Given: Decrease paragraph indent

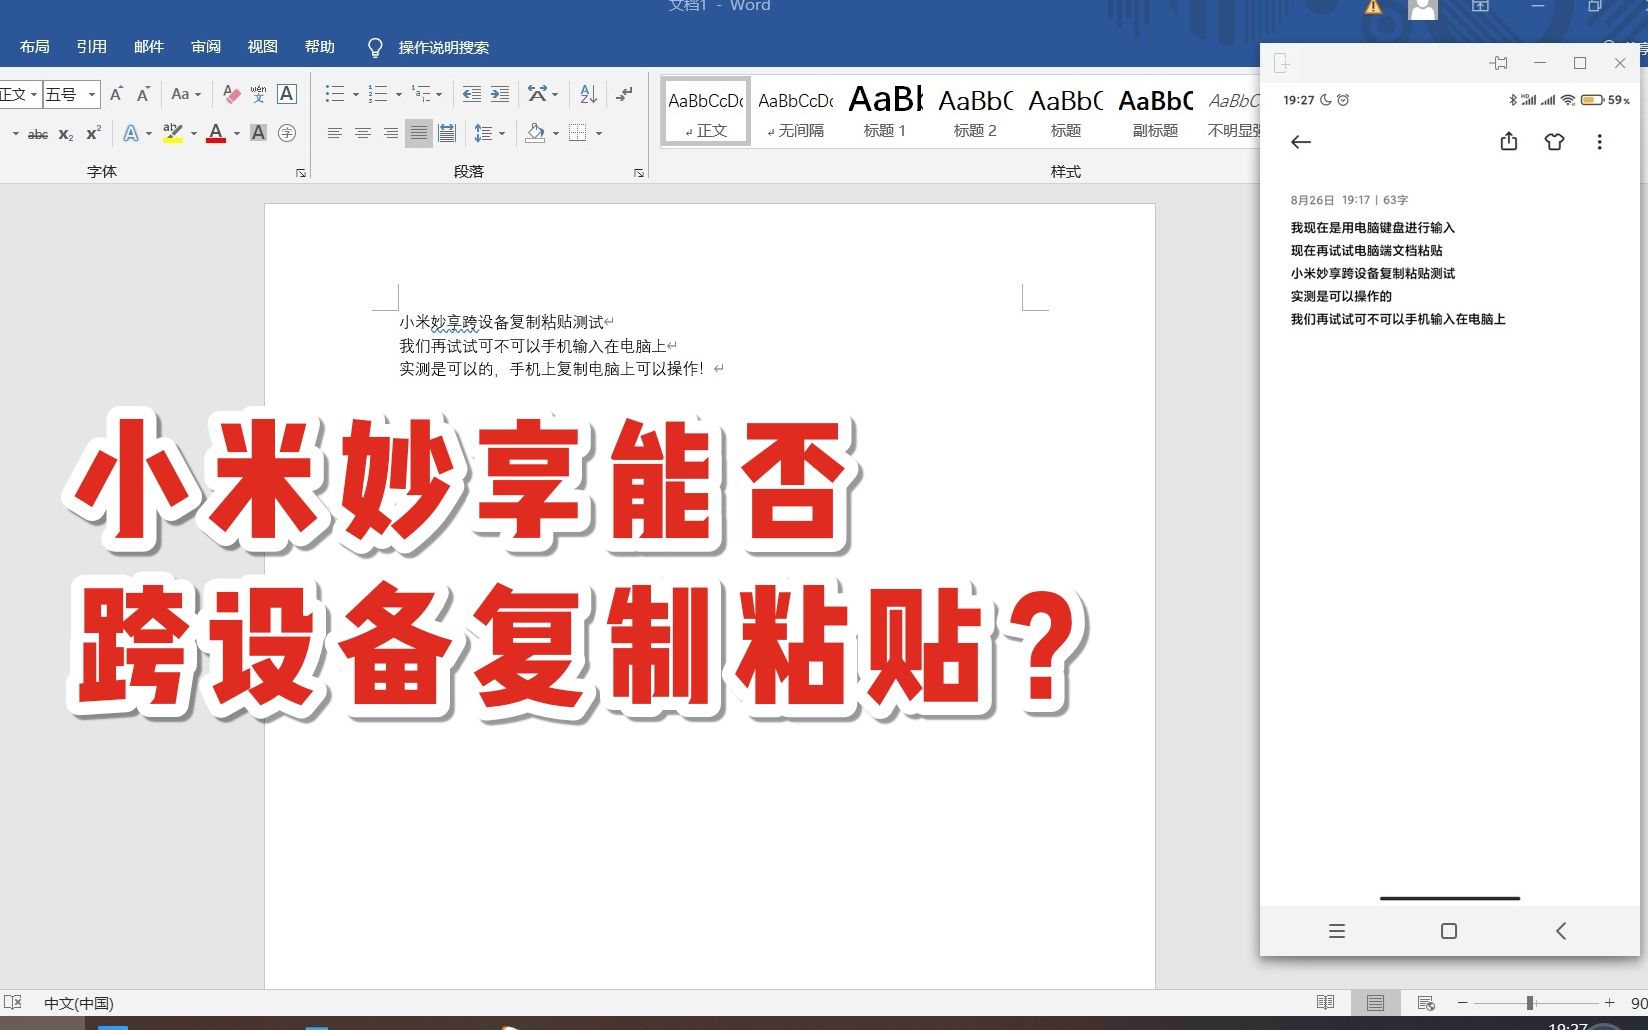Looking at the screenshot, I should 472,94.
